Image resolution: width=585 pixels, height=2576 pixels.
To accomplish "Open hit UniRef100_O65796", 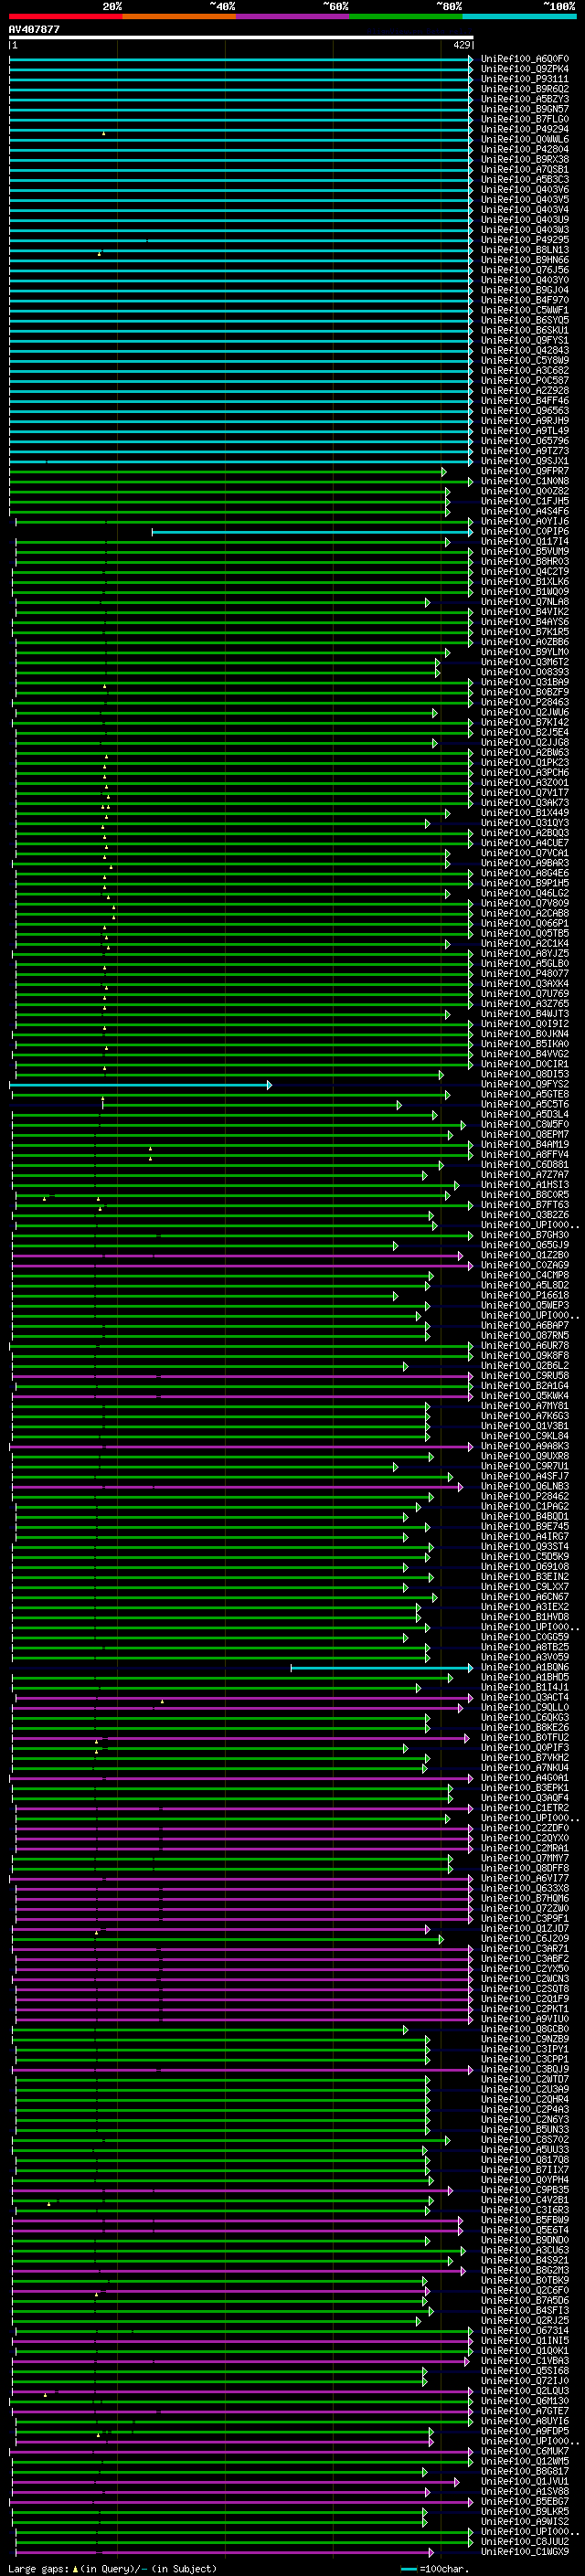I will point(525,441).
